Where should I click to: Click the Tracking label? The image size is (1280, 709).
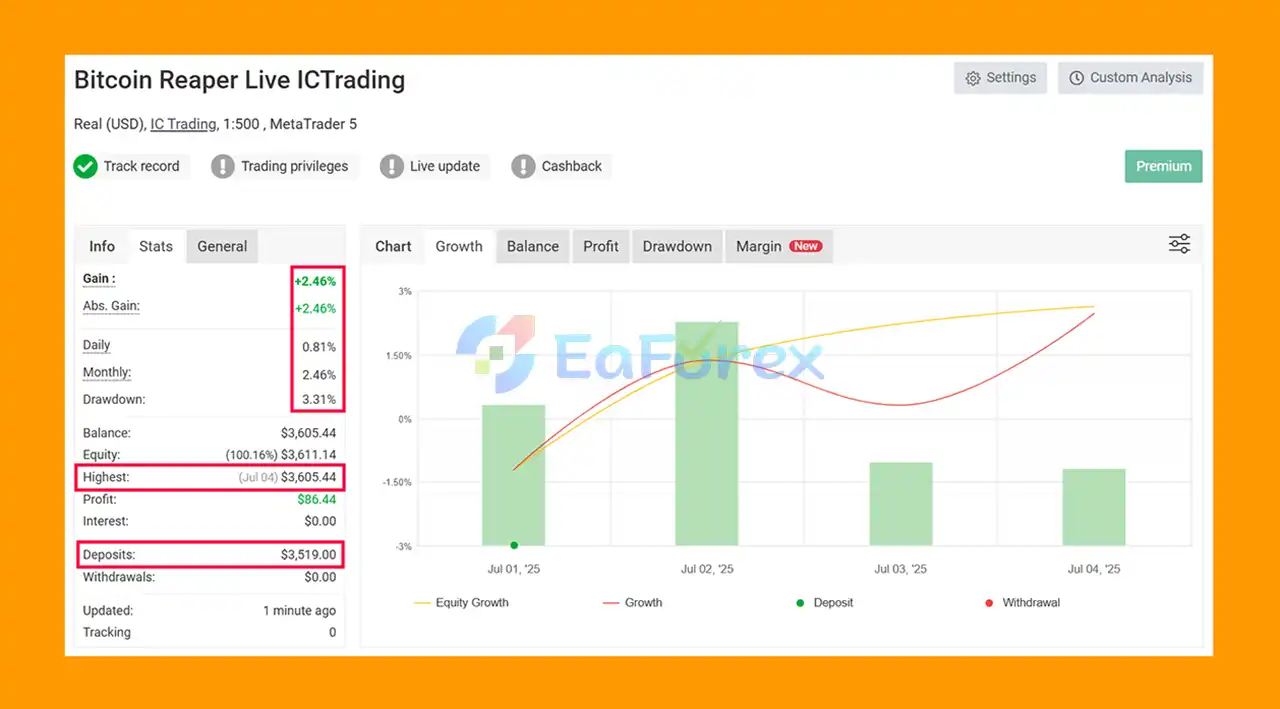pyautogui.click(x=107, y=632)
